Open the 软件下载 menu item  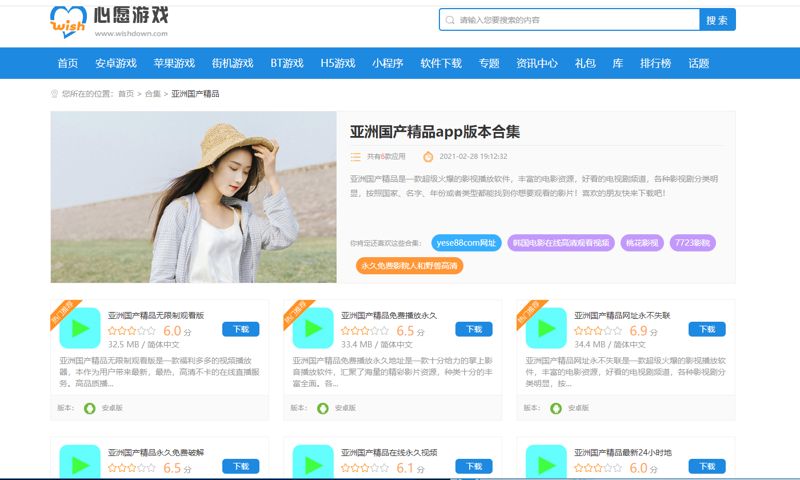point(441,63)
